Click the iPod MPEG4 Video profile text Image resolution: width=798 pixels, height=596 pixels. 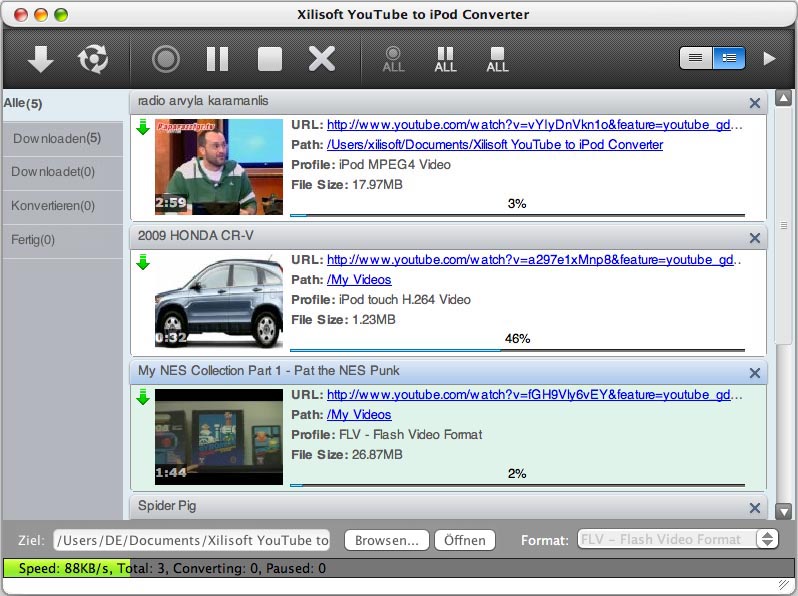click(395, 165)
